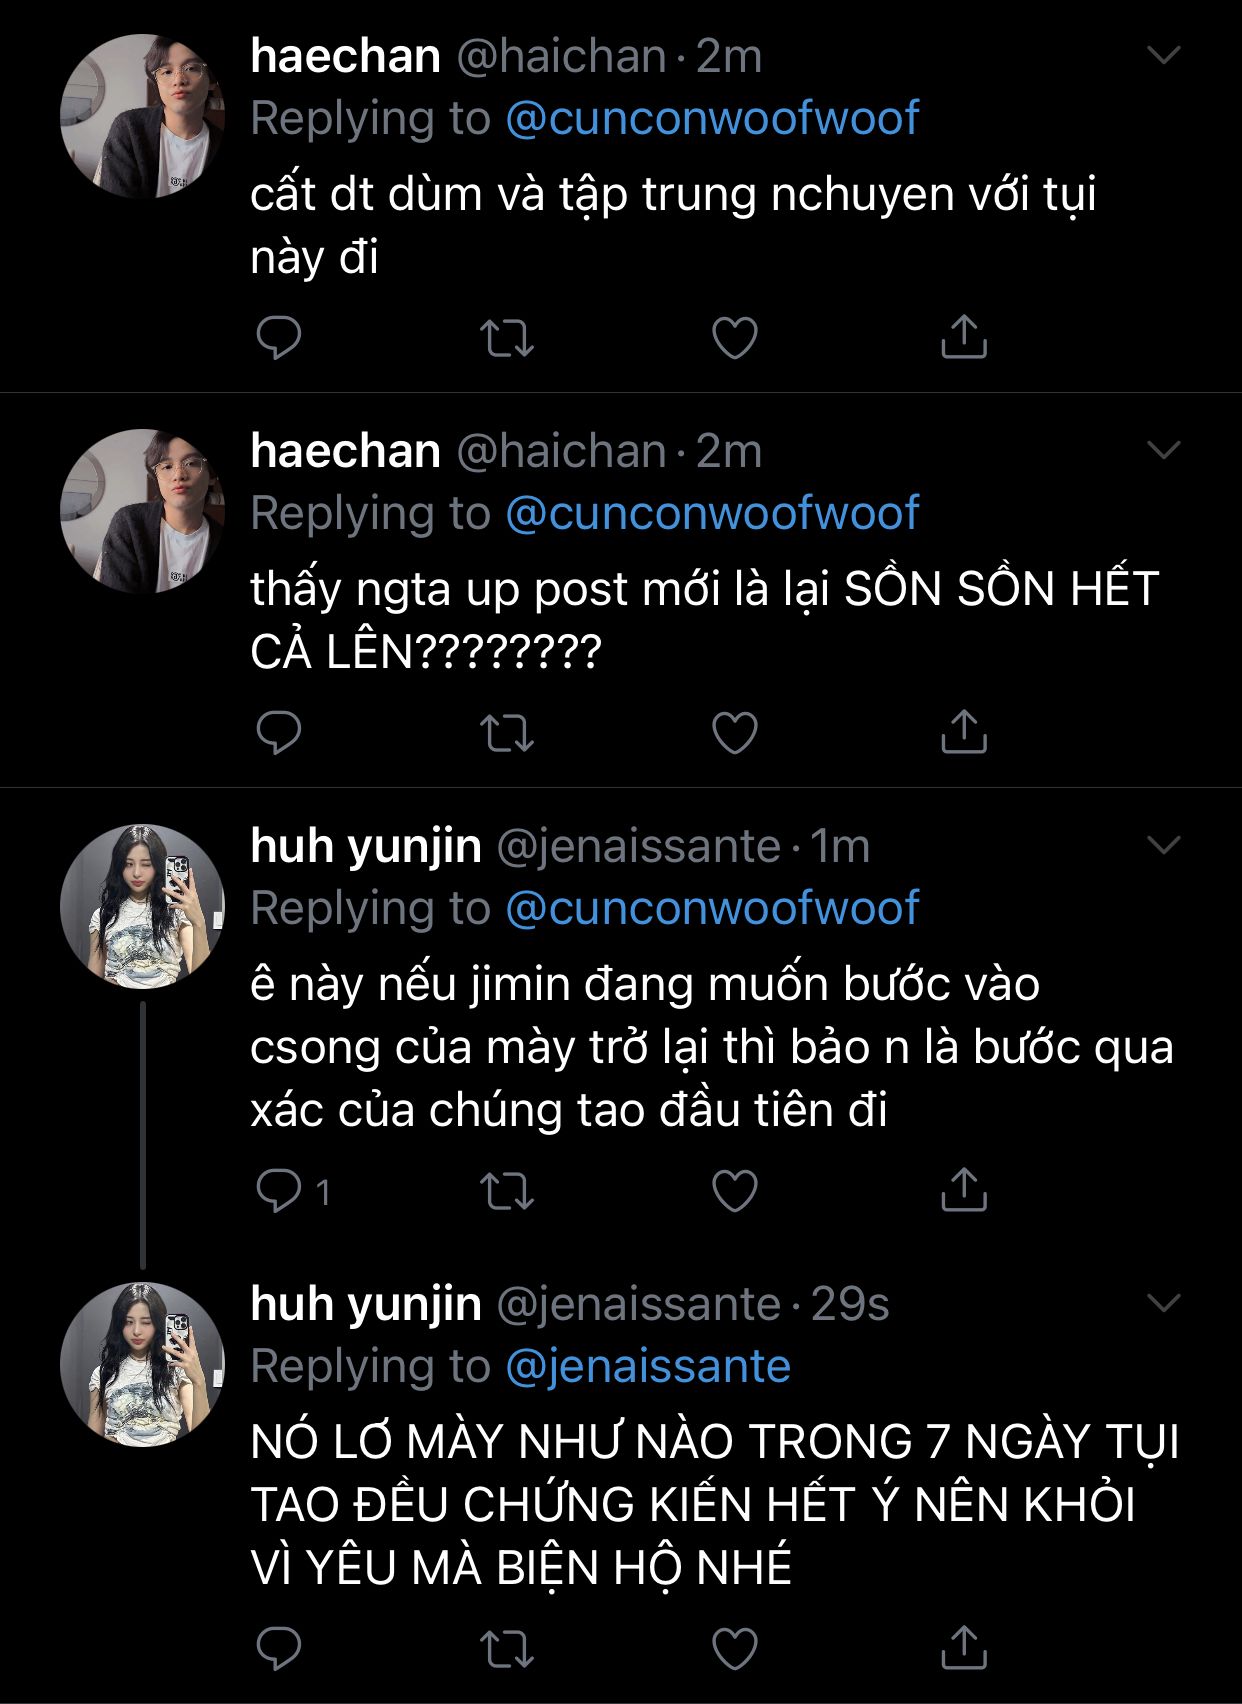
Task: Open the @jenaissante reply-to link
Action: (x=648, y=1366)
